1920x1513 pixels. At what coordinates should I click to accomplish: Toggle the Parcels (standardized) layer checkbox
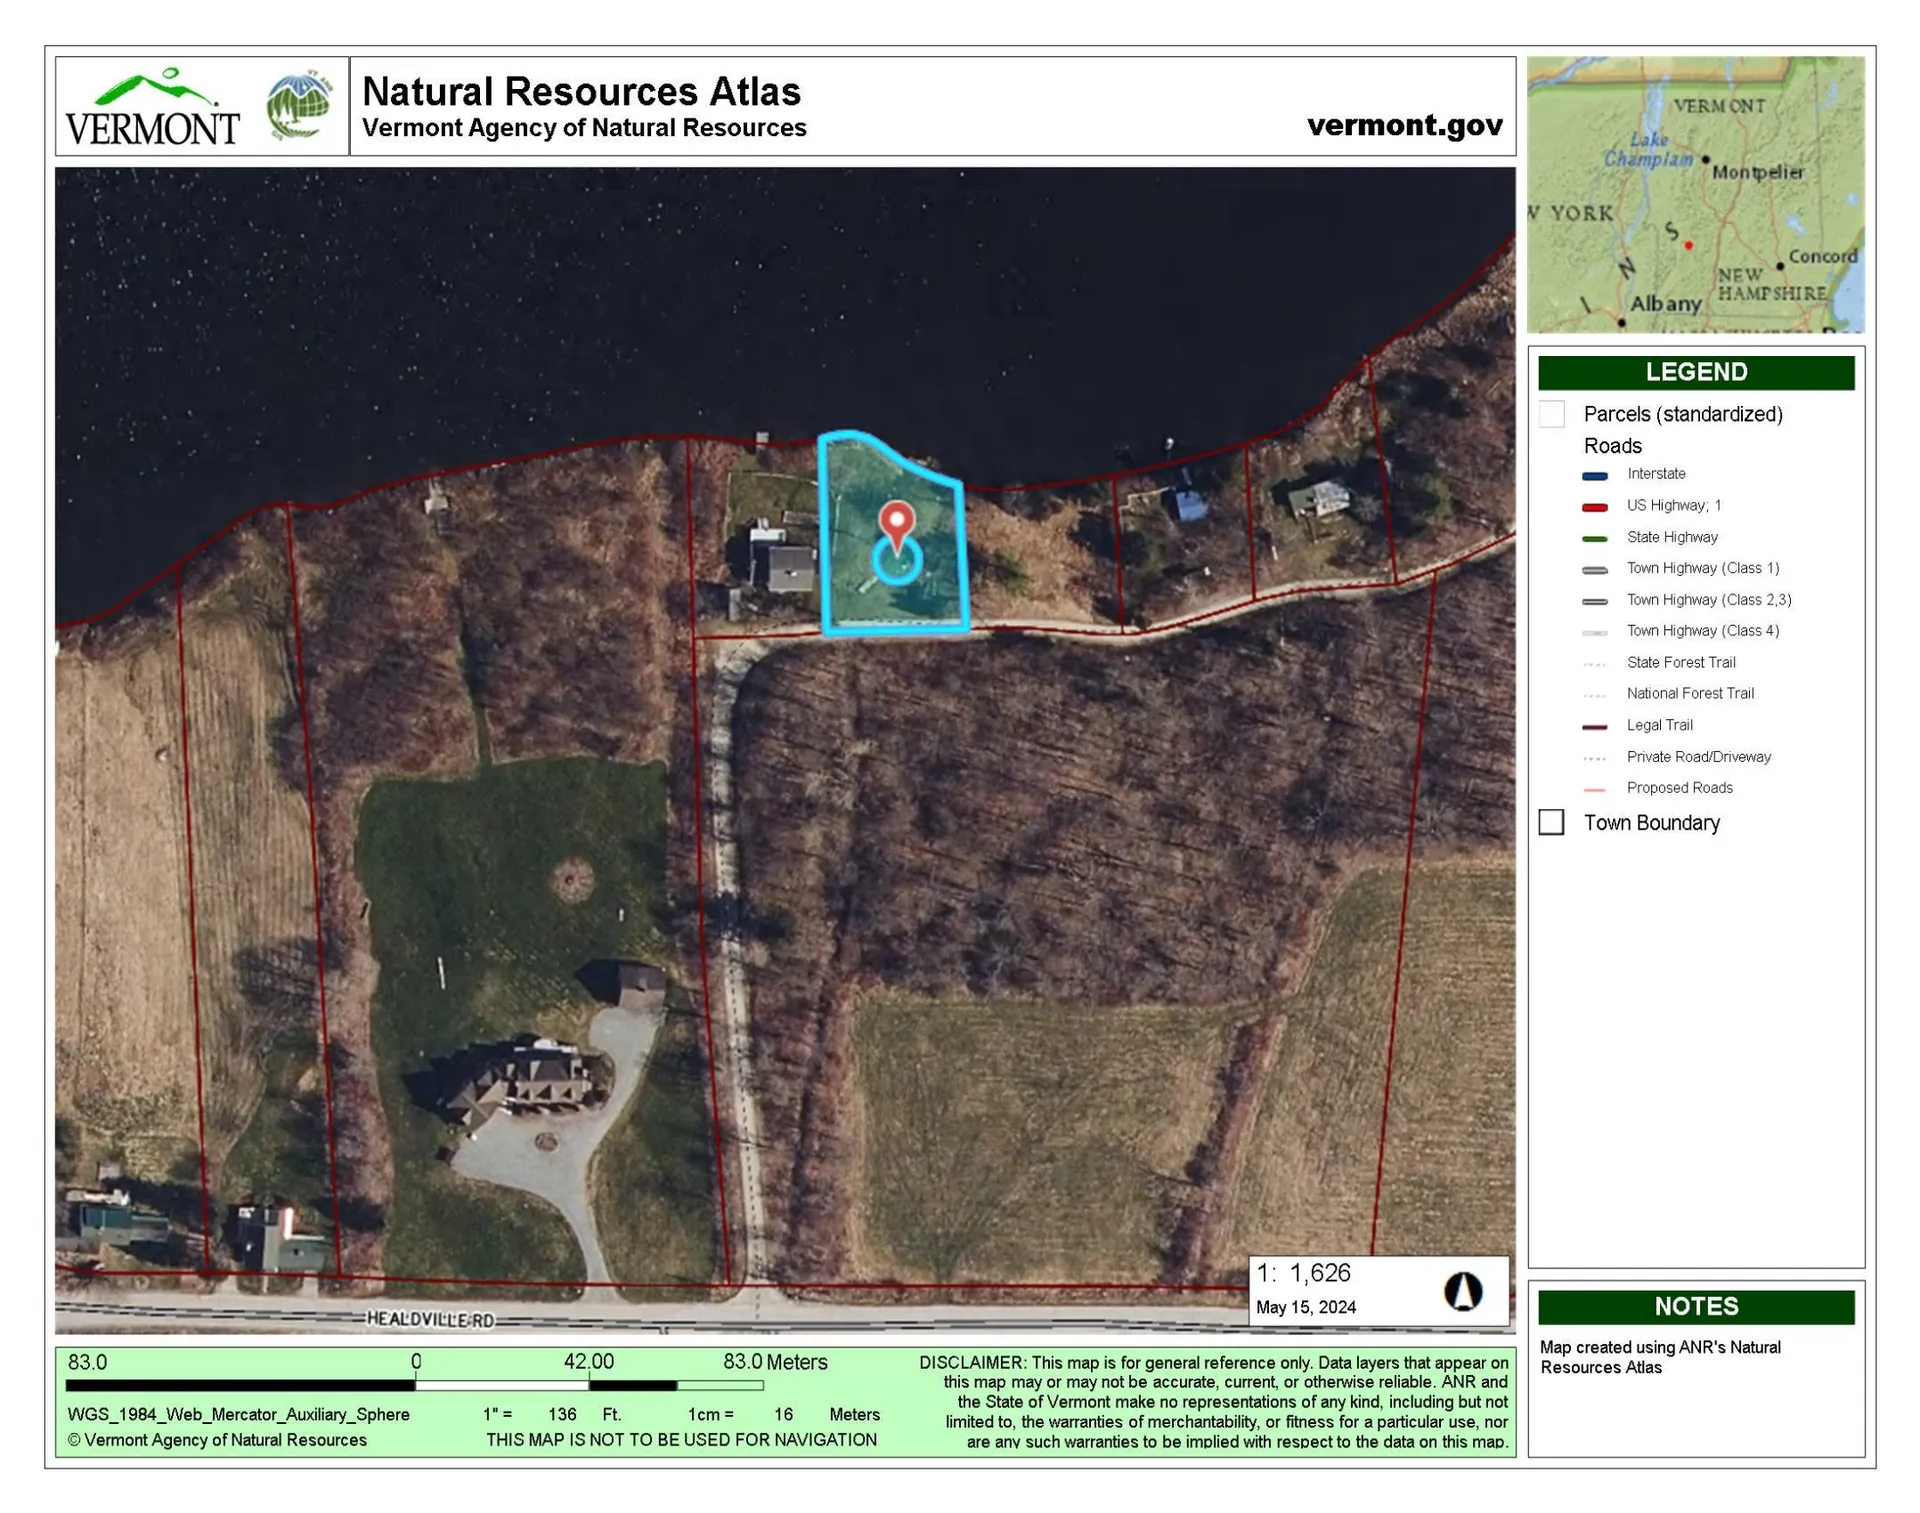coord(1552,413)
